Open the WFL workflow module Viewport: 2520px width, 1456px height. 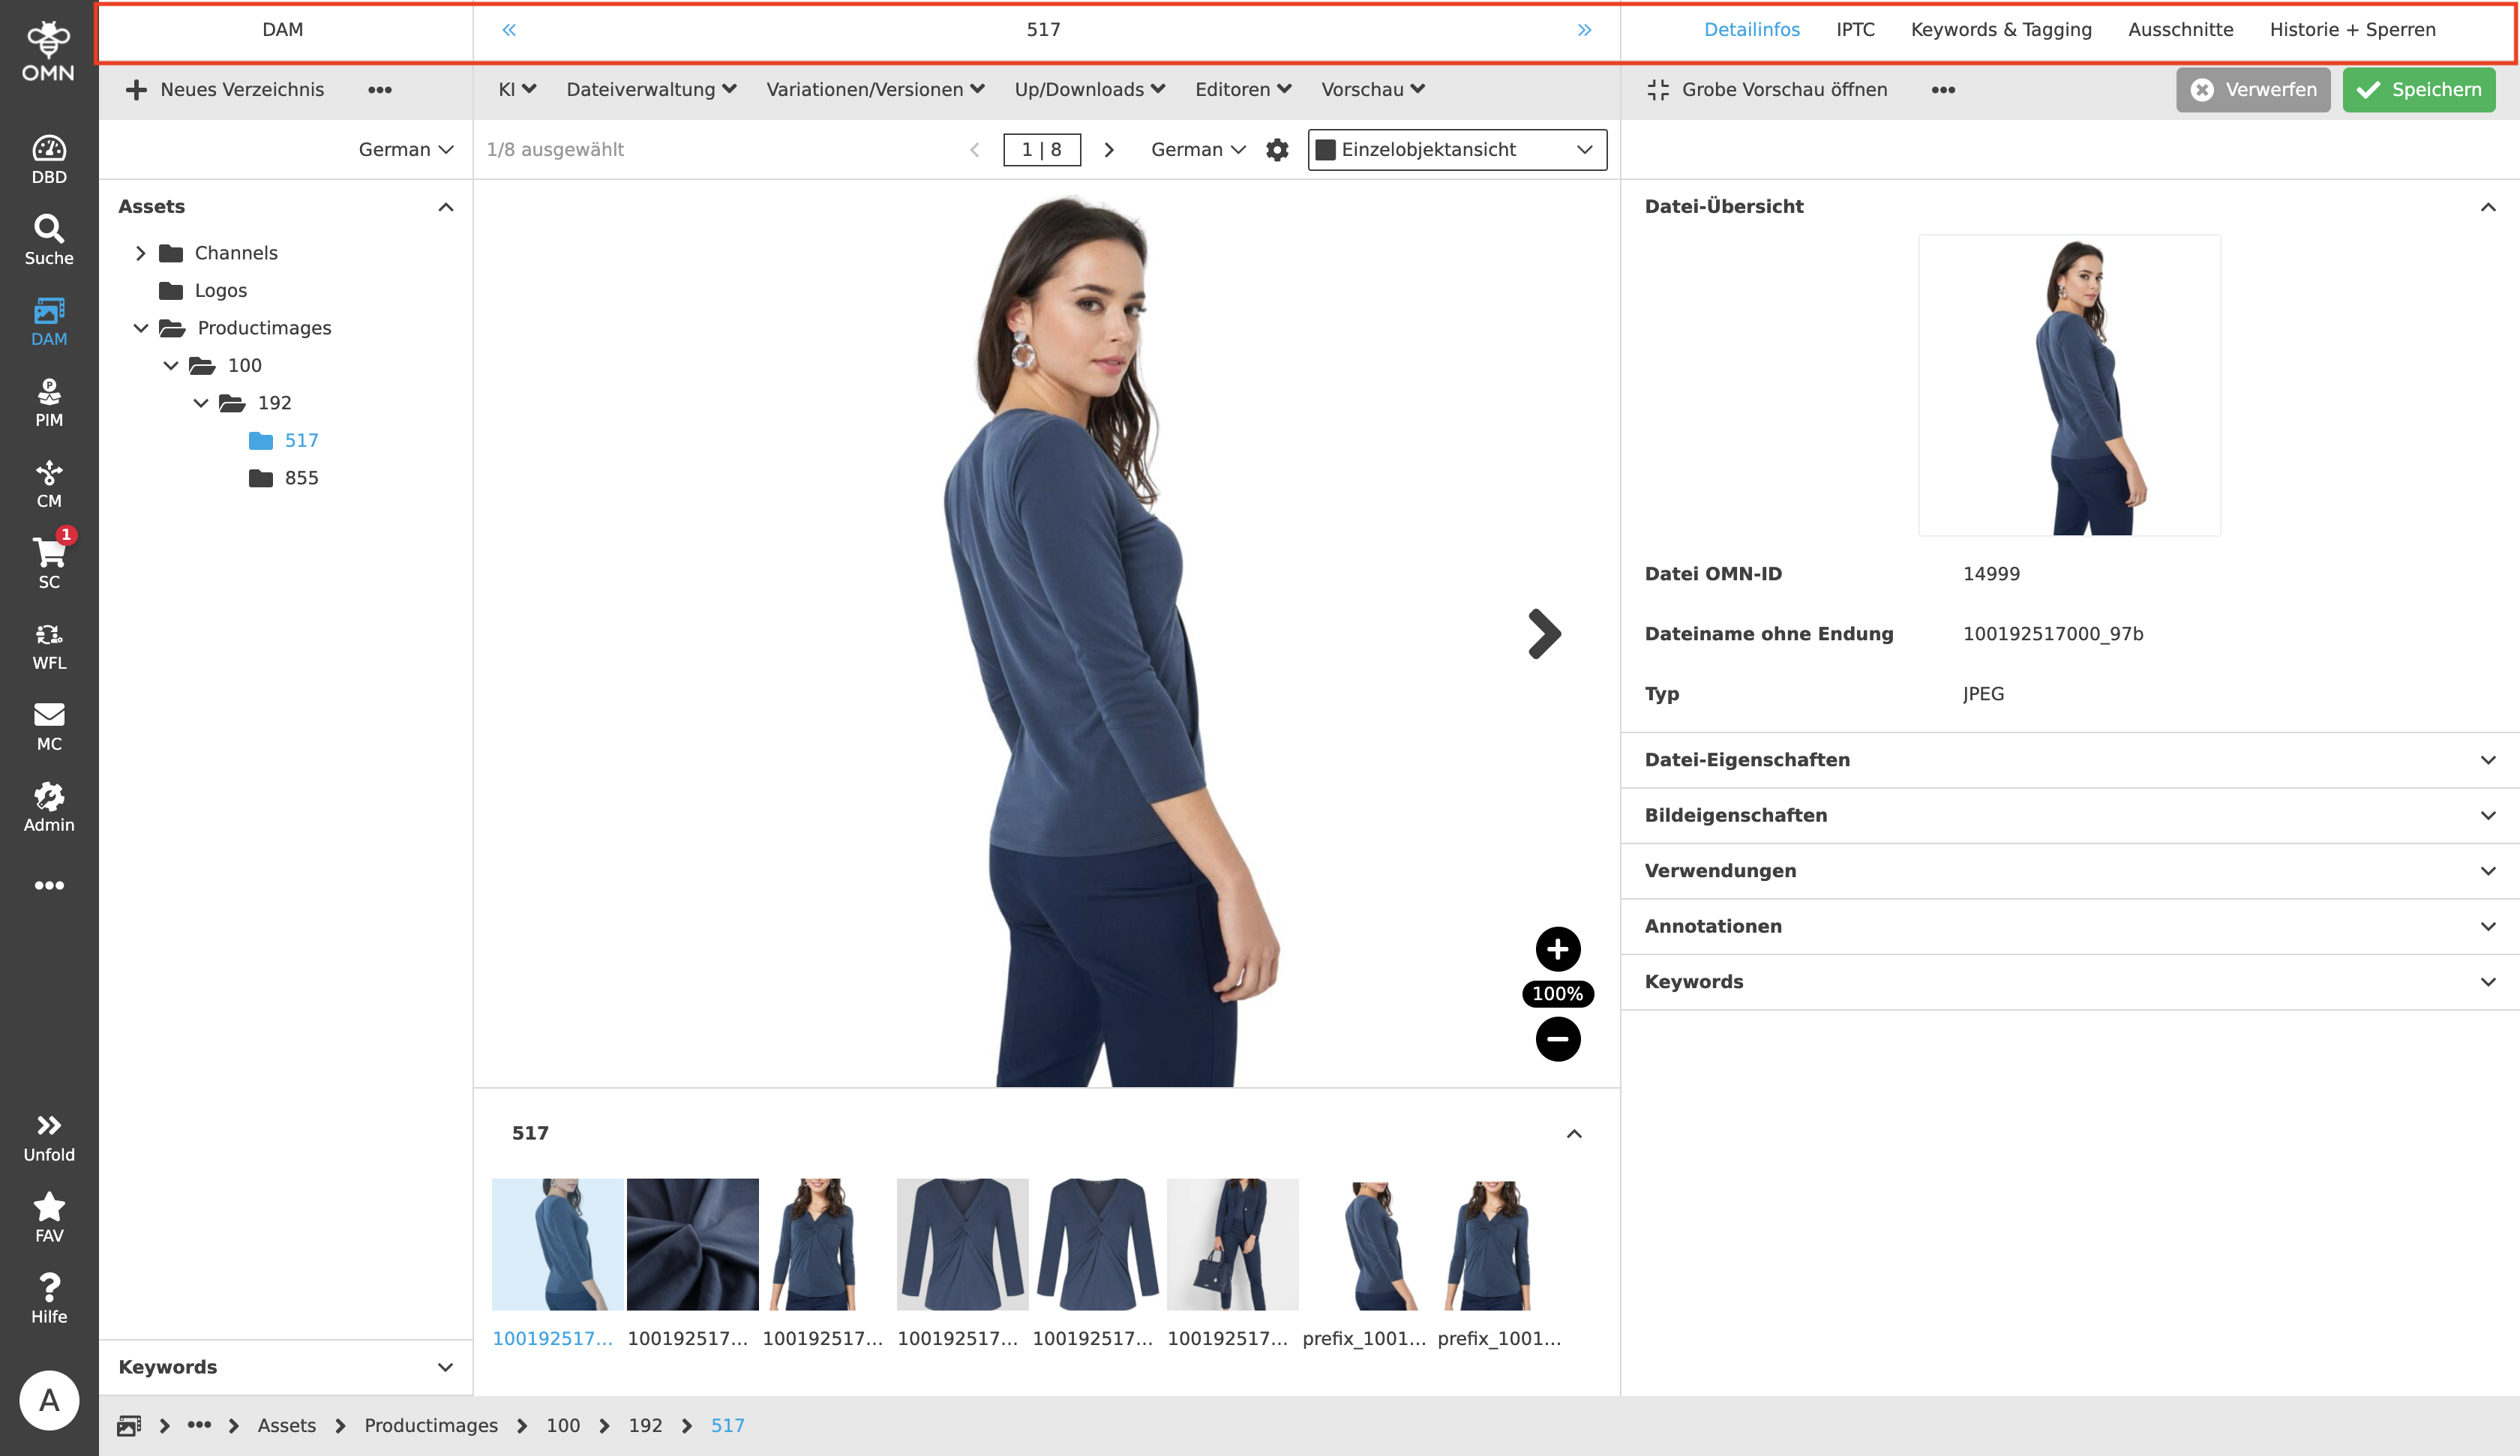(x=48, y=643)
